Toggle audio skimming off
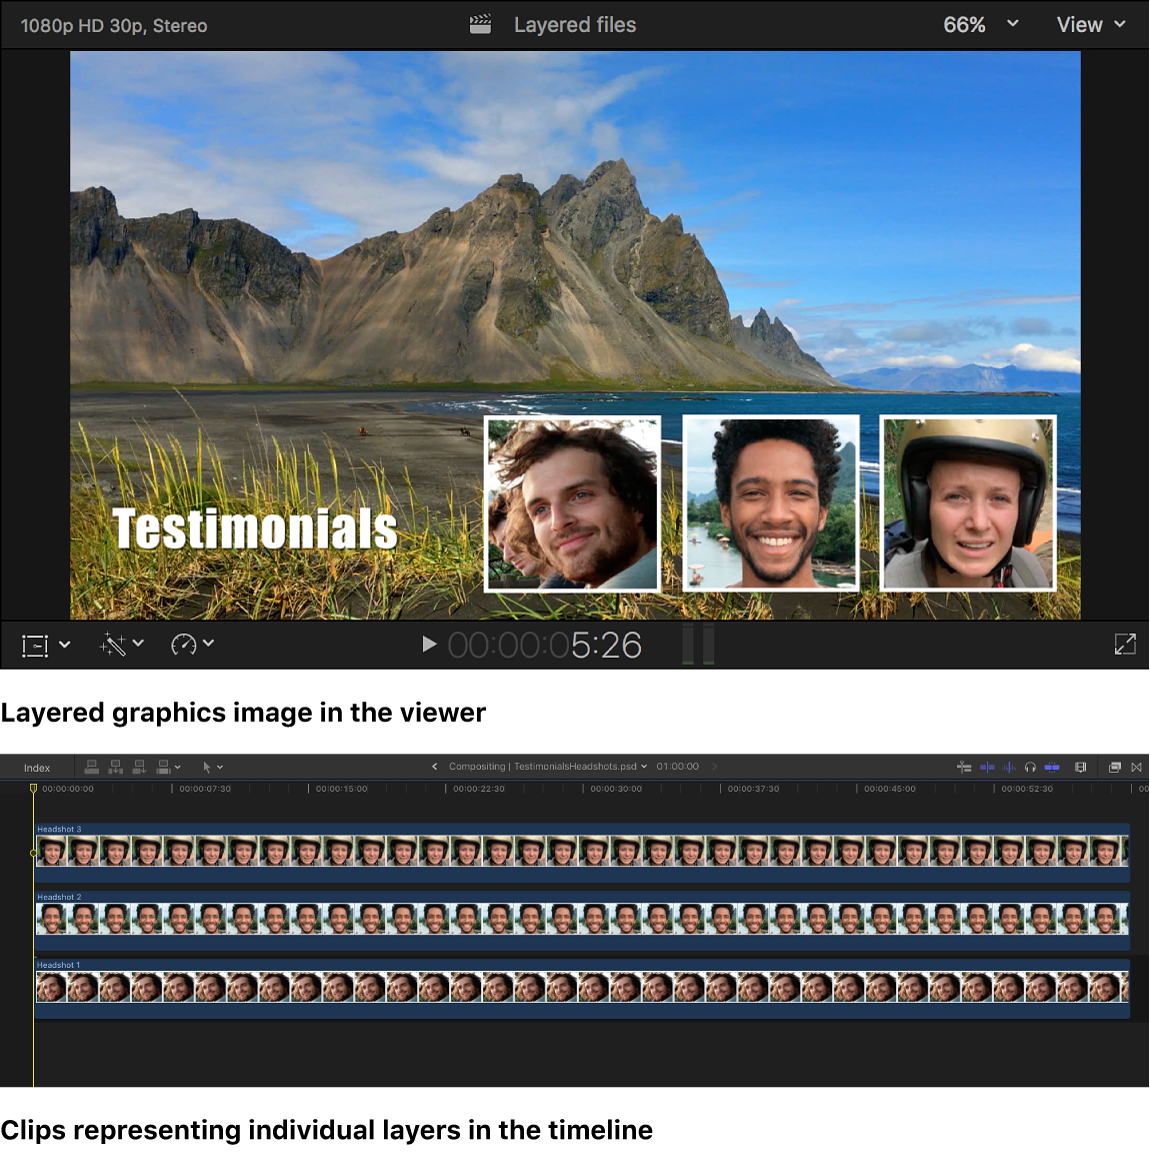This screenshot has width=1150, height=1152. click(x=1010, y=767)
